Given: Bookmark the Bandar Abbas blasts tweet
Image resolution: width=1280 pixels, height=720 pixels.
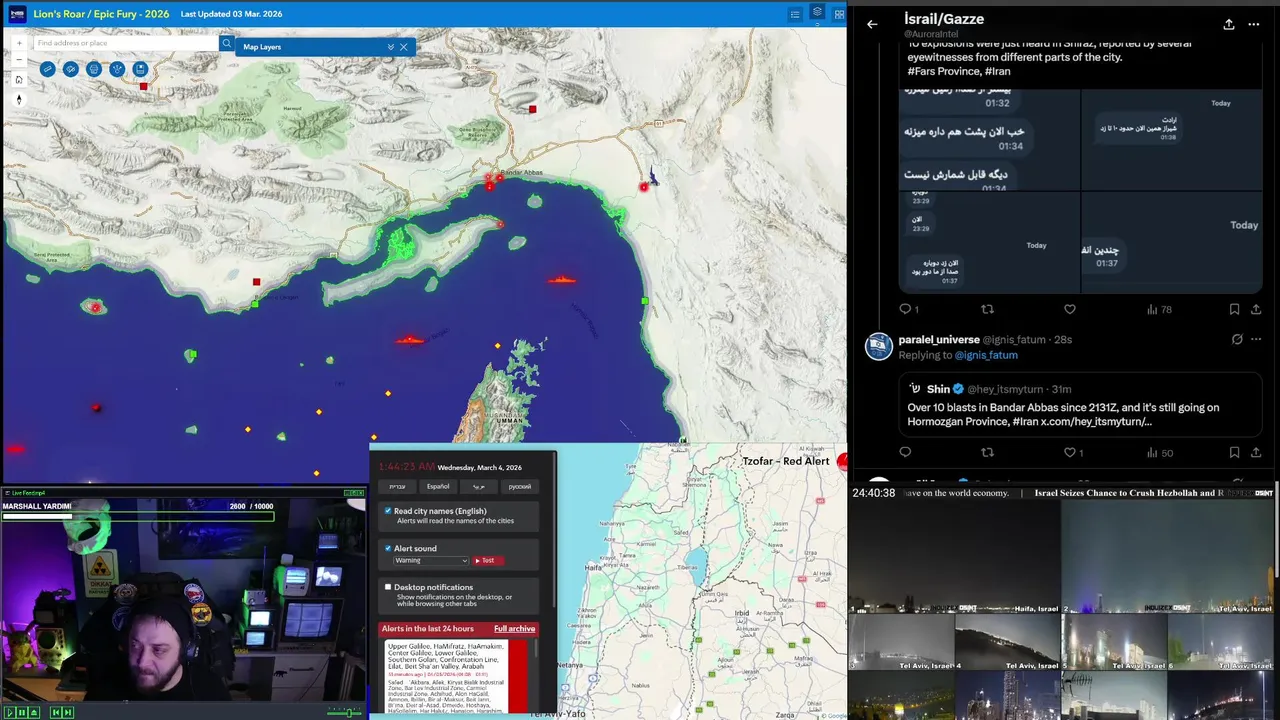Looking at the screenshot, I should [x=1234, y=453].
